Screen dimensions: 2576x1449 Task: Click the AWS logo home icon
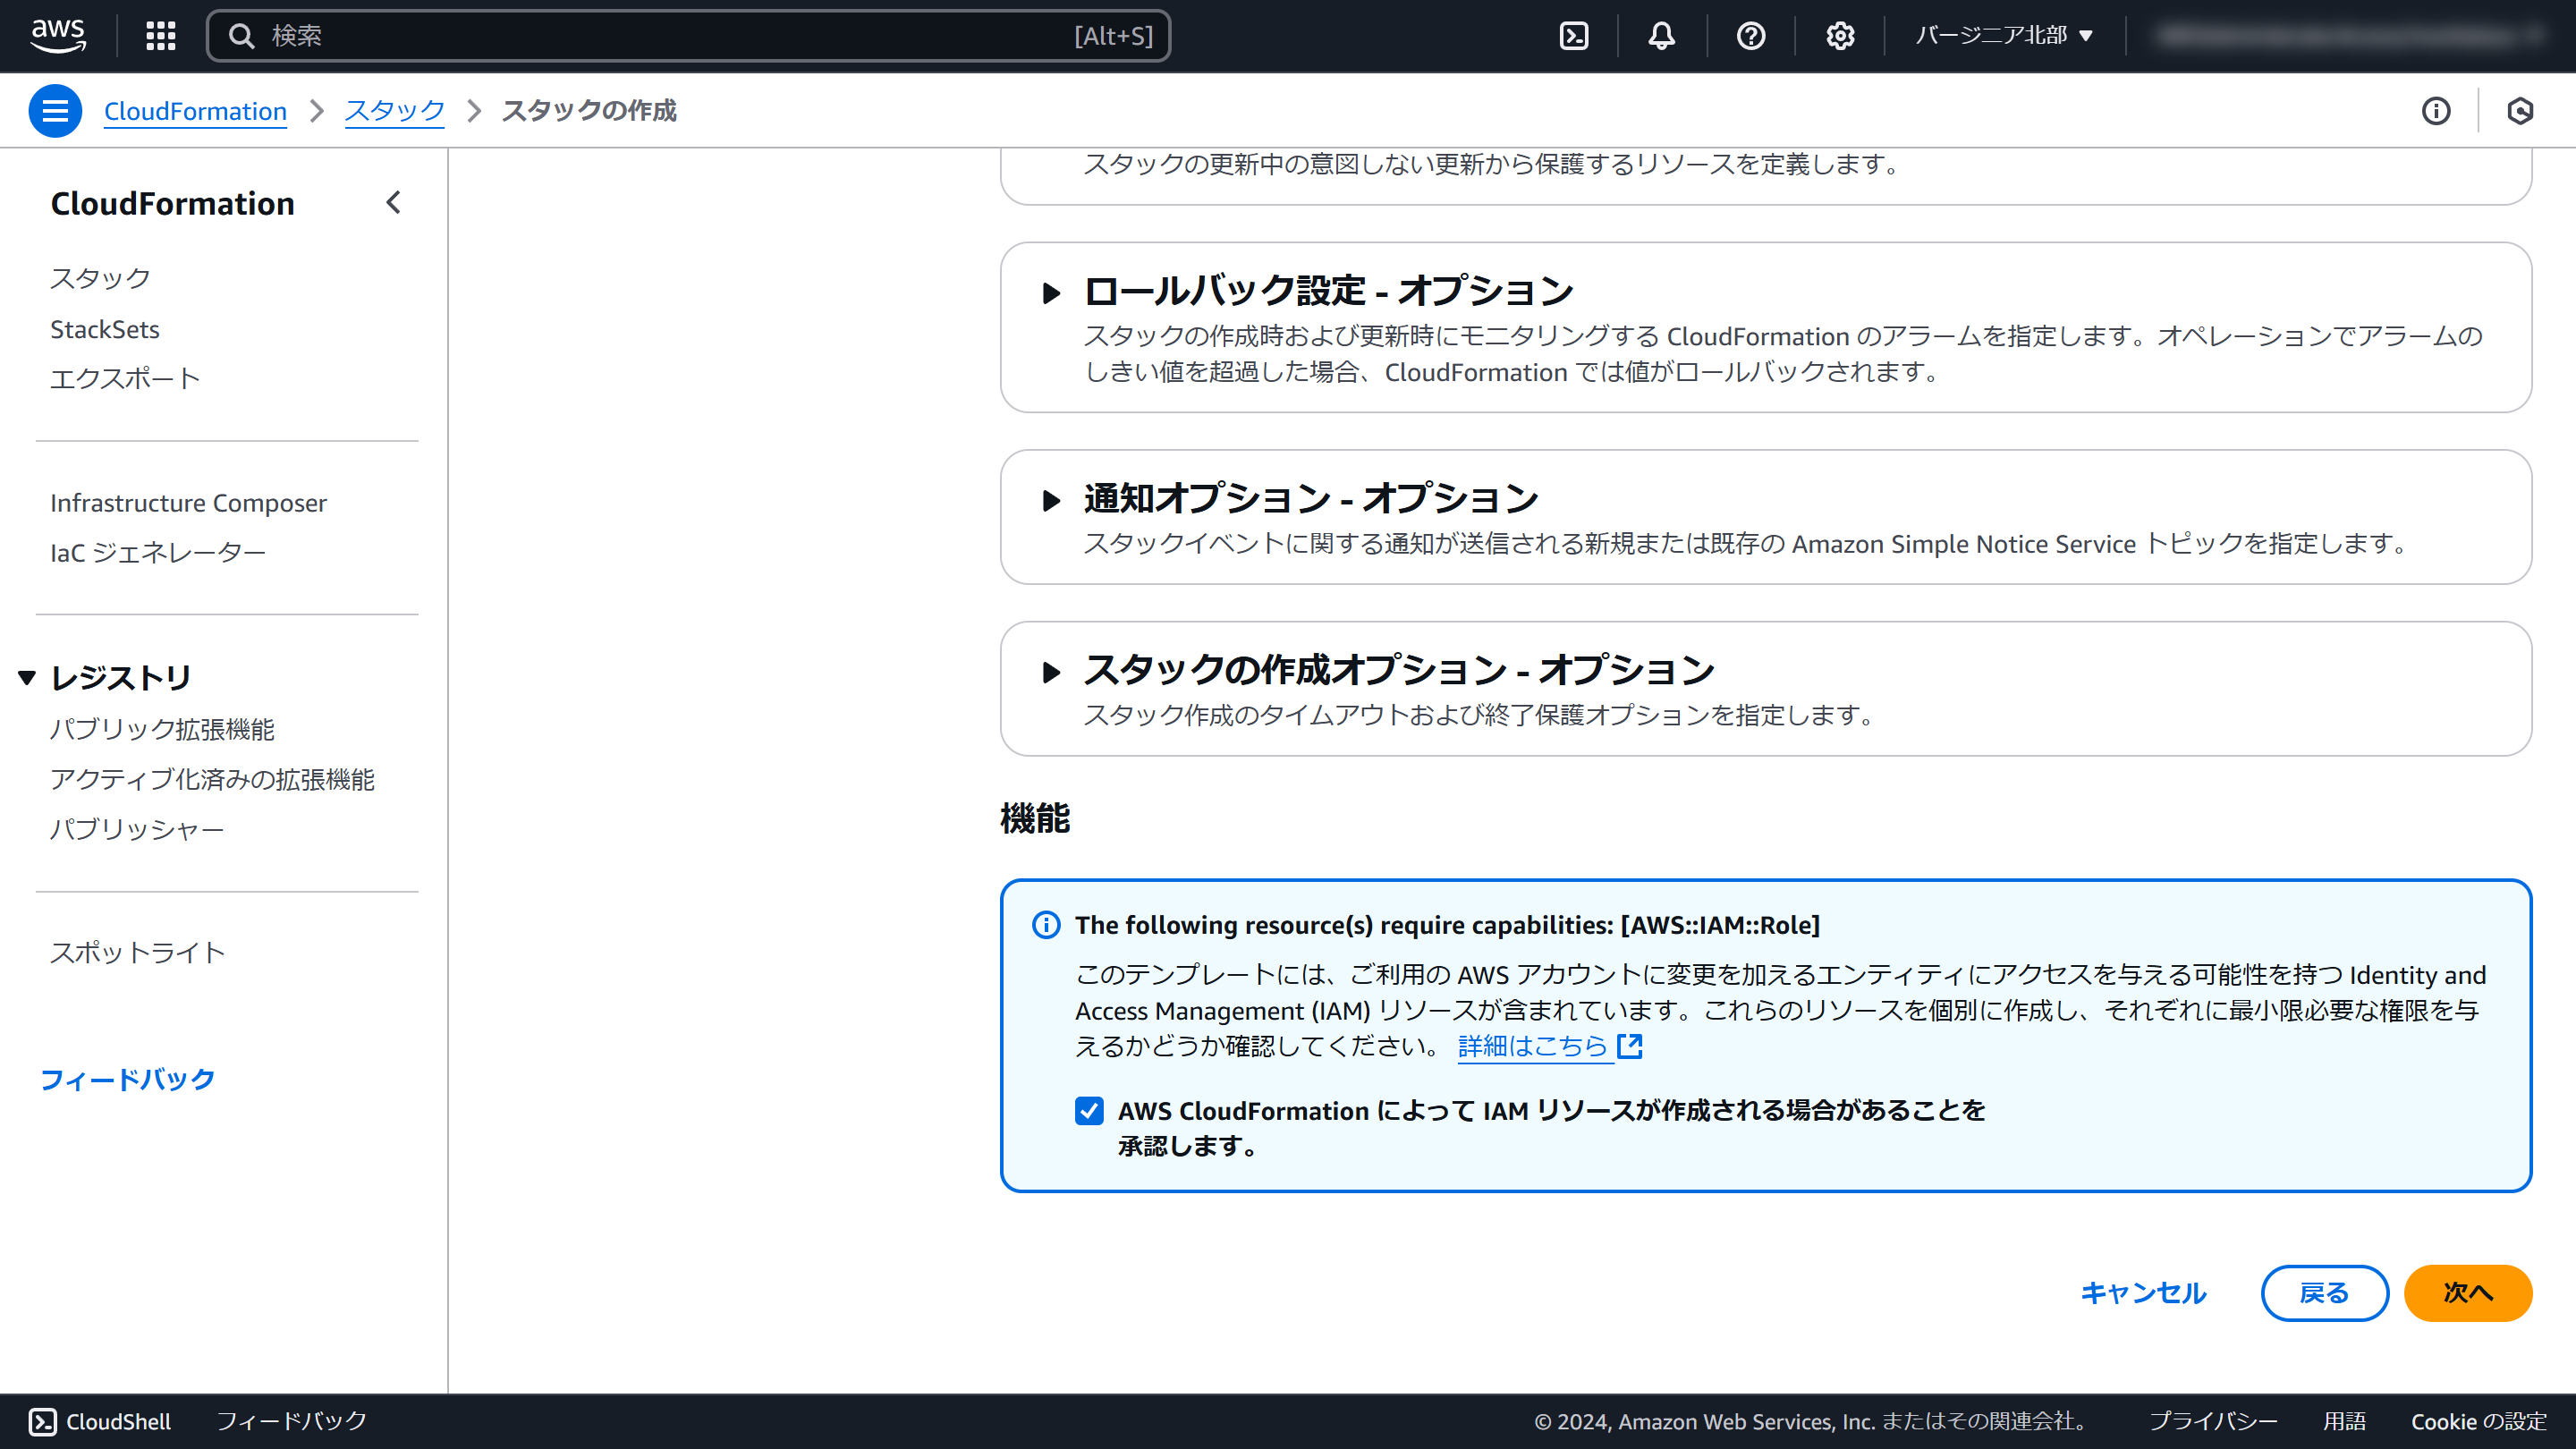[58, 35]
